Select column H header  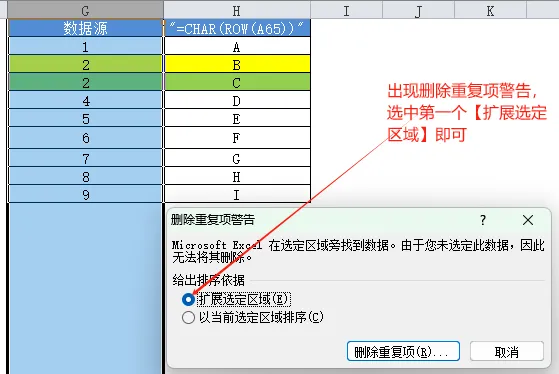237,10
